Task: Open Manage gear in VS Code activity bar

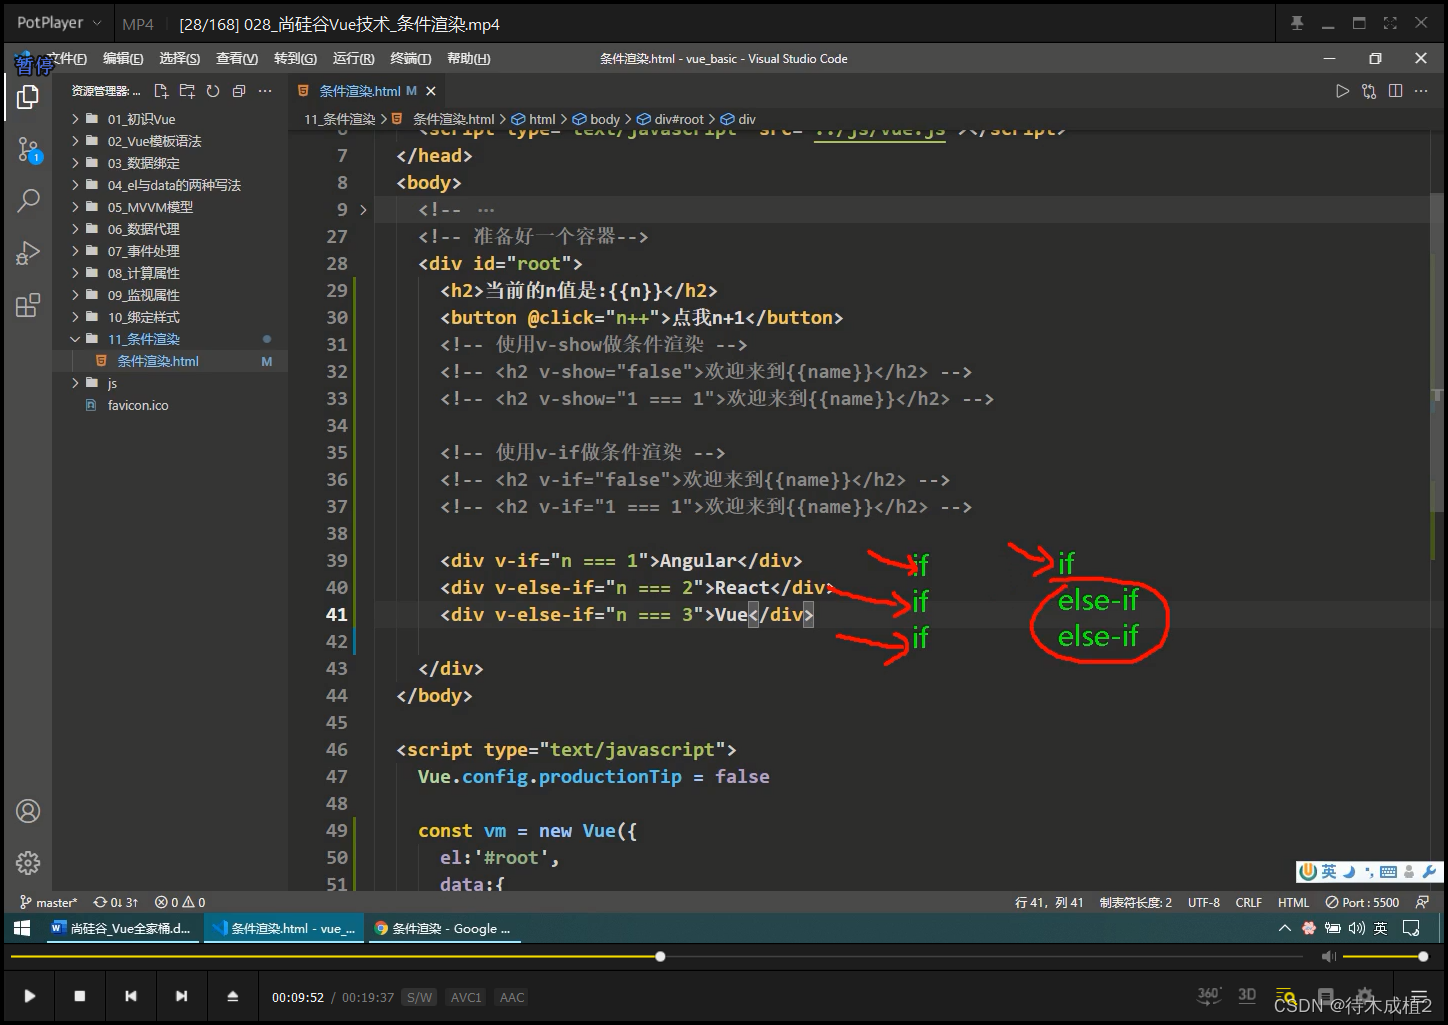Action: (x=28, y=862)
